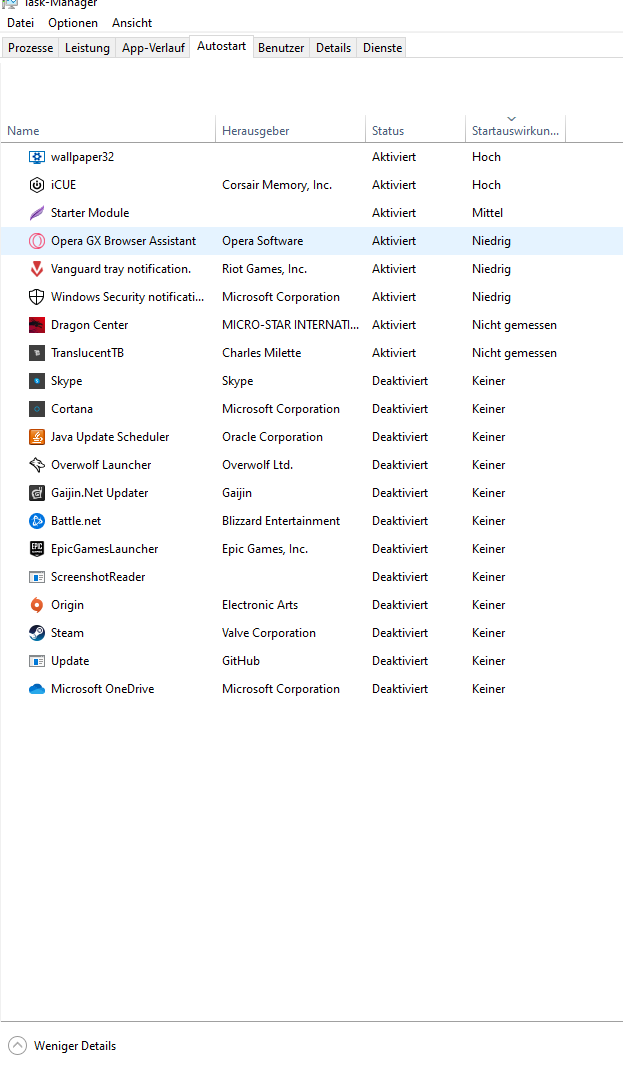Click the ScreenshotReader icon
The width and height of the screenshot is (623, 1070).
tap(37, 577)
